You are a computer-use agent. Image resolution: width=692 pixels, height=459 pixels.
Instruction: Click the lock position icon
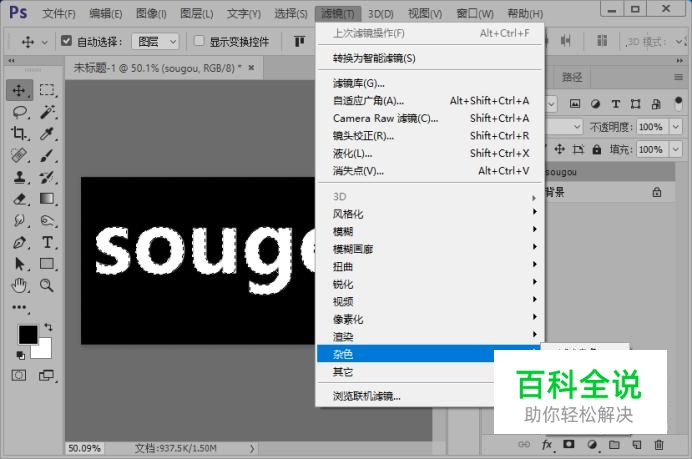(560, 149)
